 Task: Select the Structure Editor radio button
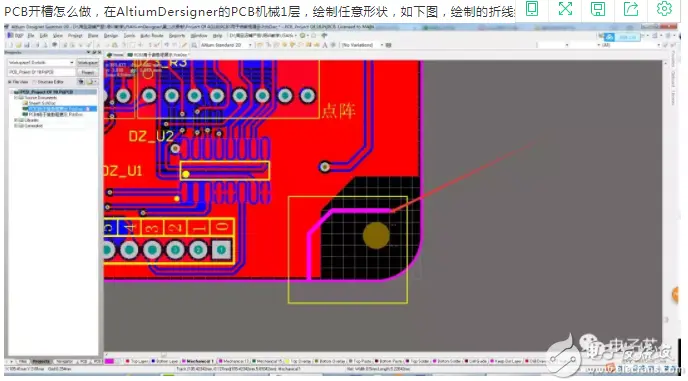[49, 82]
